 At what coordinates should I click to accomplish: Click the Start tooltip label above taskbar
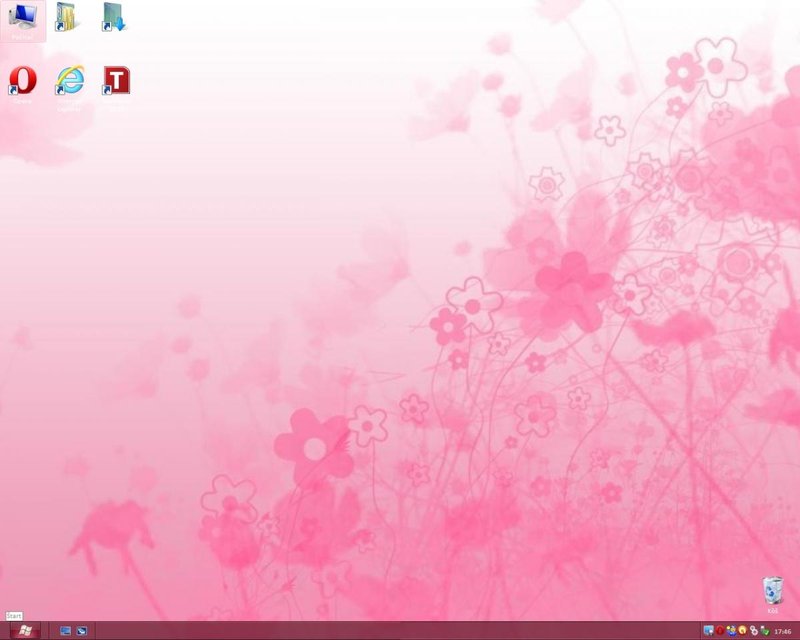pyautogui.click(x=13, y=616)
